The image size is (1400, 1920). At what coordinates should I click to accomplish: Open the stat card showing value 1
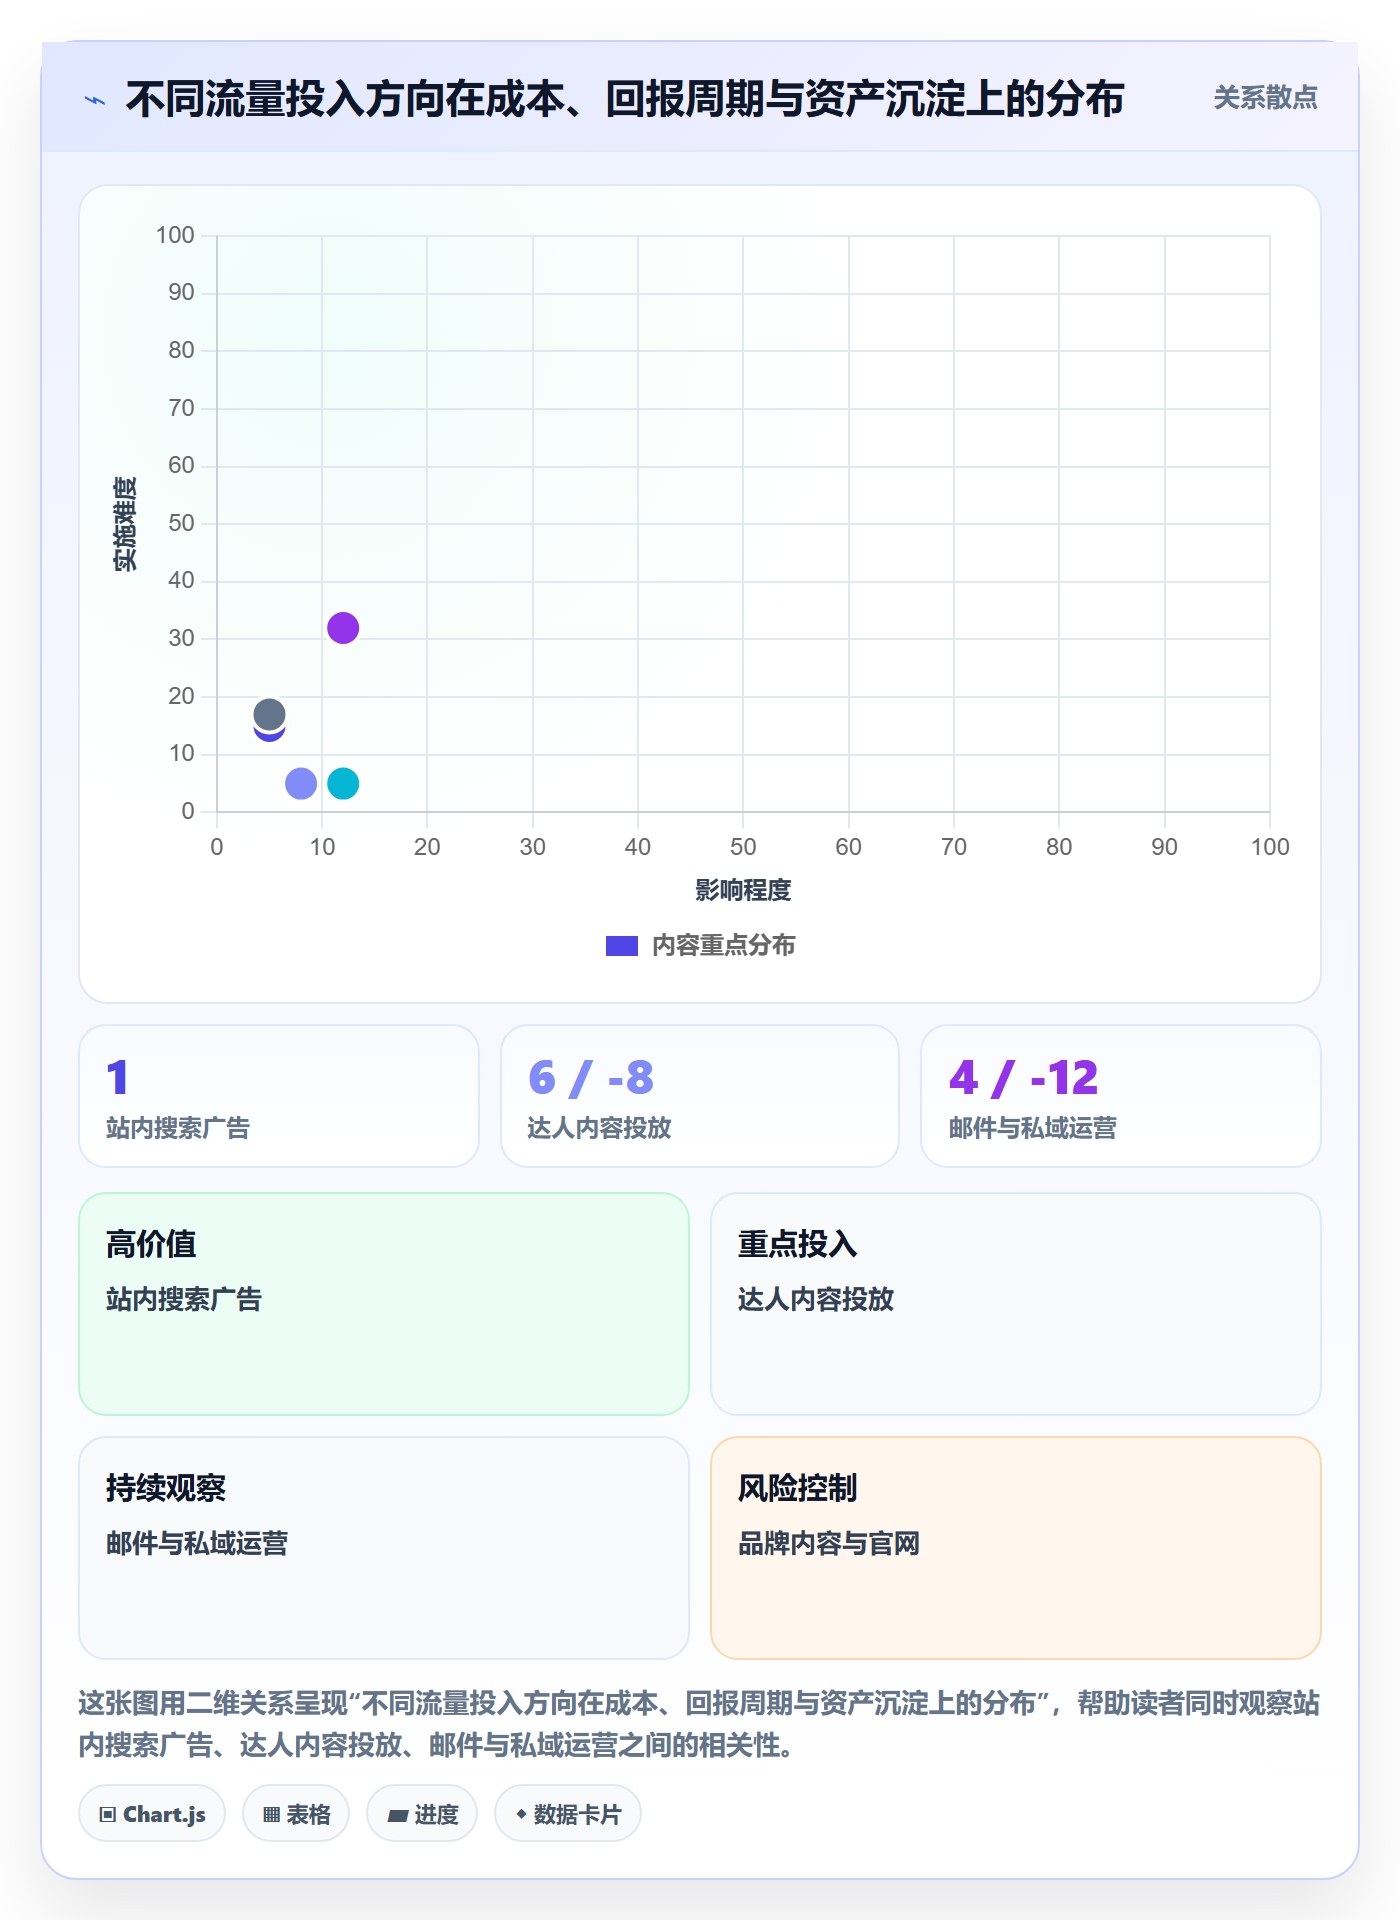click(x=279, y=1096)
